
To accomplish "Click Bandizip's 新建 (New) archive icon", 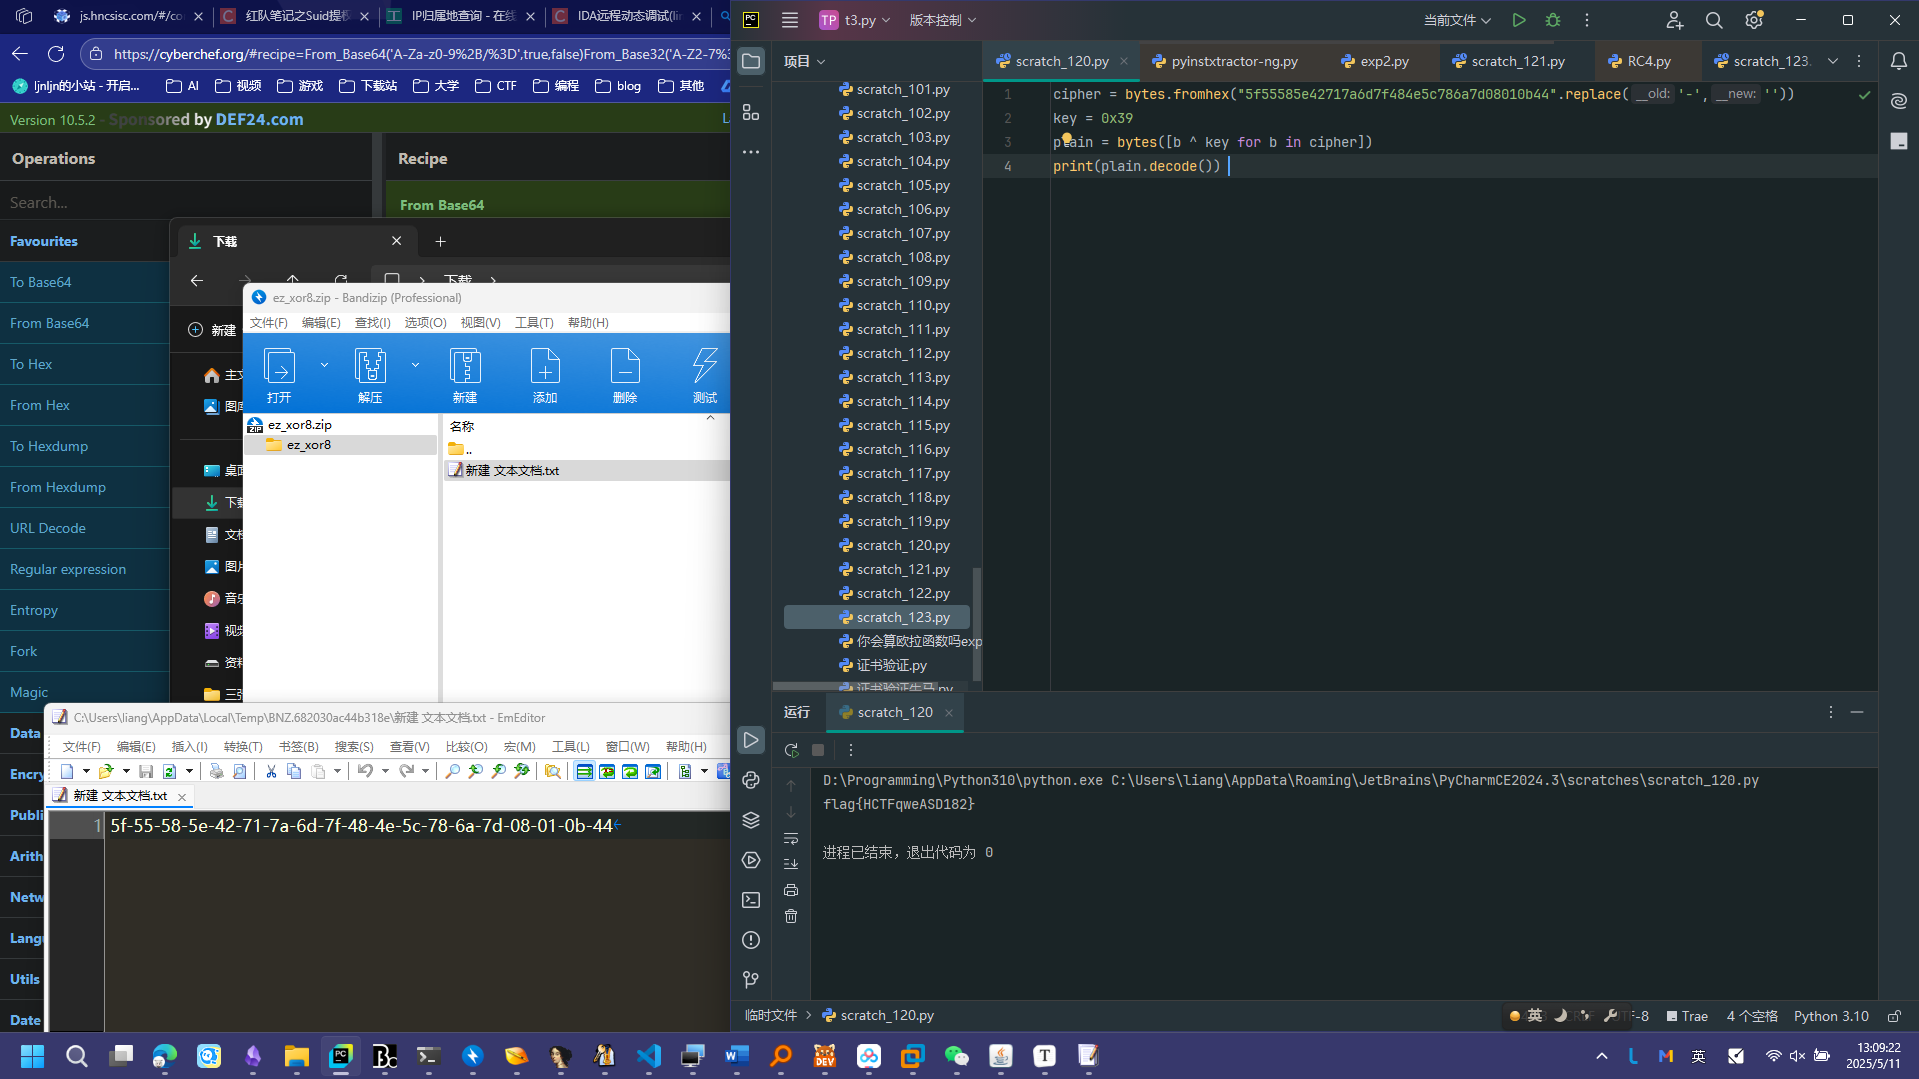I will [465, 375].
